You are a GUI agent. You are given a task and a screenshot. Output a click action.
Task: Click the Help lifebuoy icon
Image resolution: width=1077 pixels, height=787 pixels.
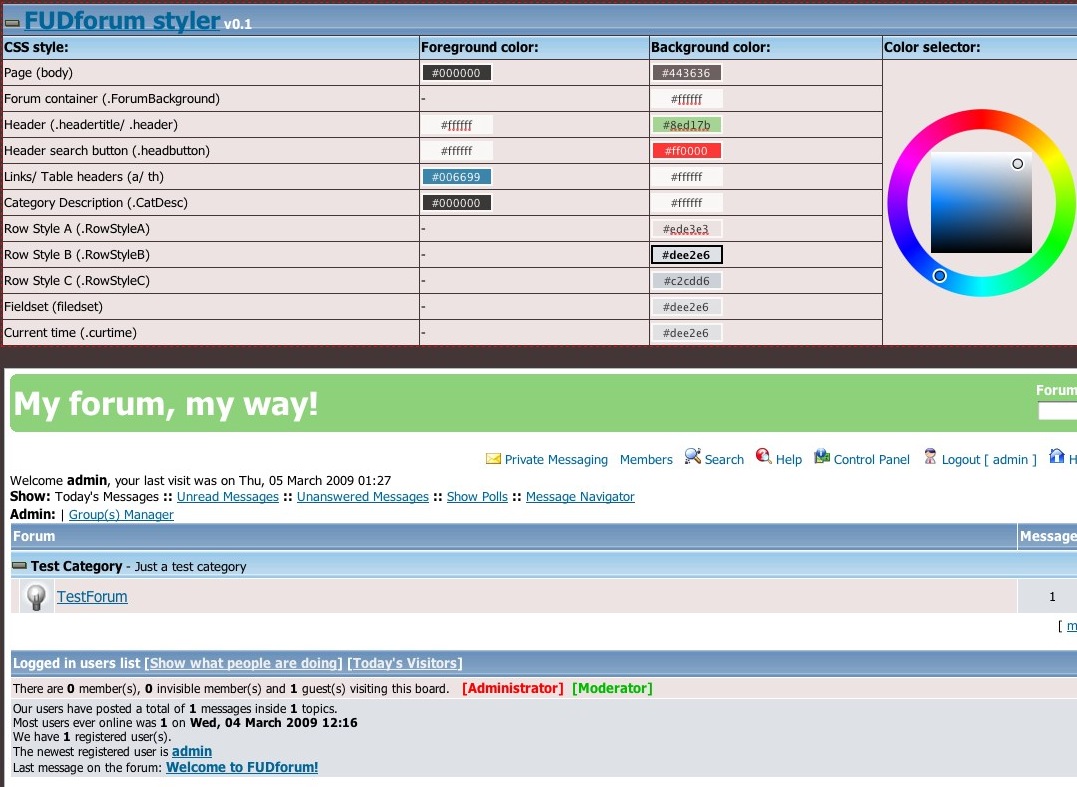click(763, 456)
